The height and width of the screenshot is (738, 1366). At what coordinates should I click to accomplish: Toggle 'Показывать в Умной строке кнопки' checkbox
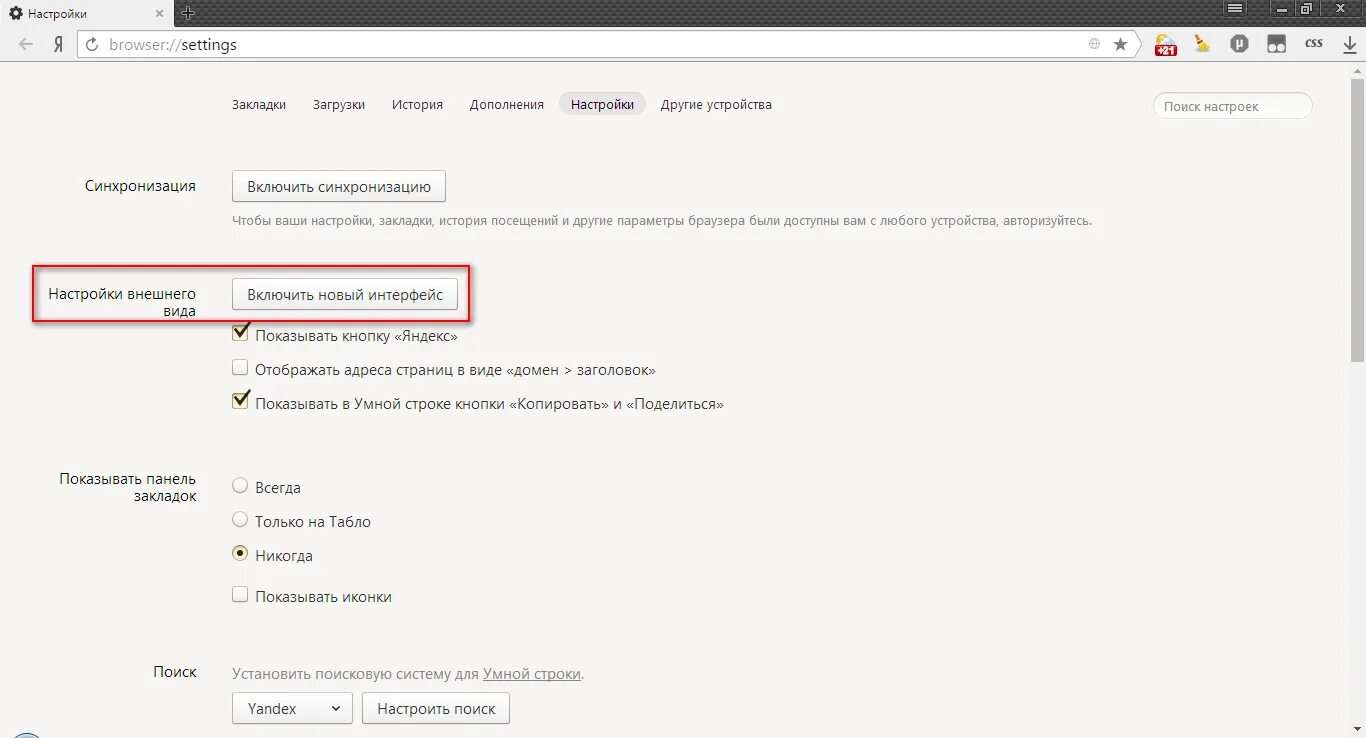pos(240,402)
